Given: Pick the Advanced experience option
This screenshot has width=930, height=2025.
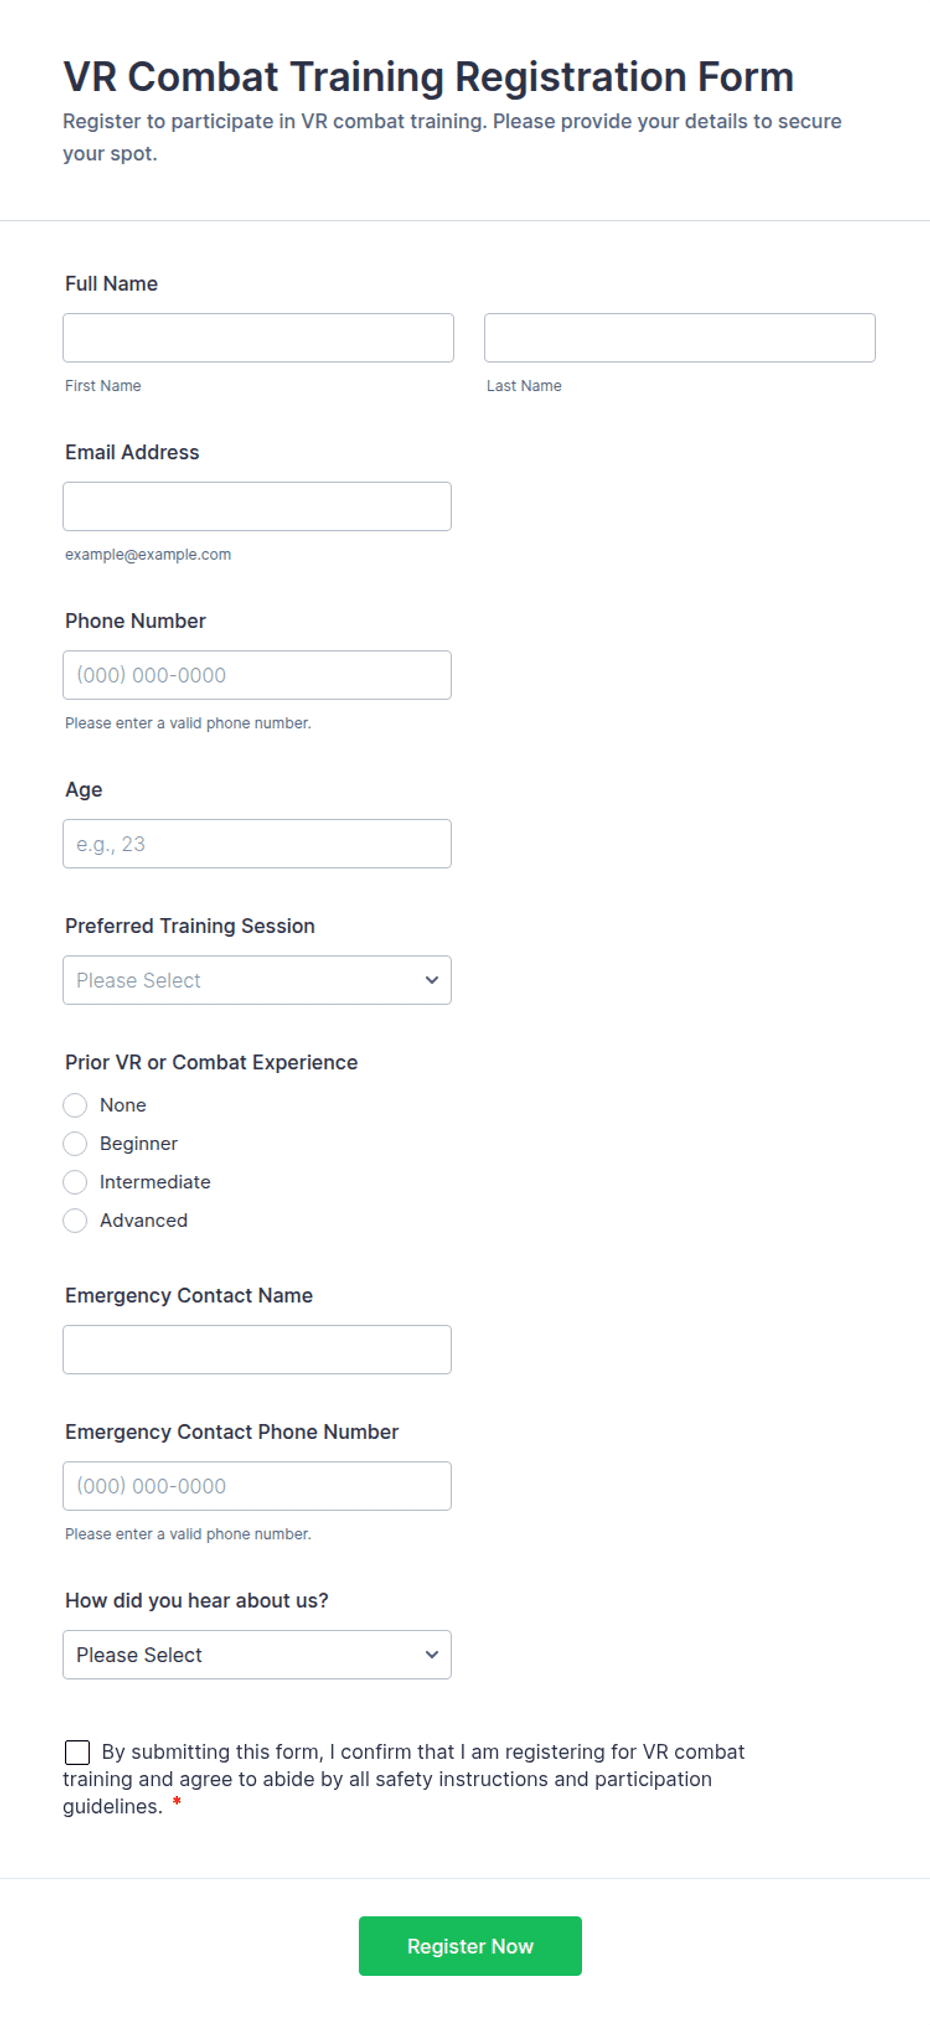Looking at the screenshot, I should click(x=75, y=1220).
